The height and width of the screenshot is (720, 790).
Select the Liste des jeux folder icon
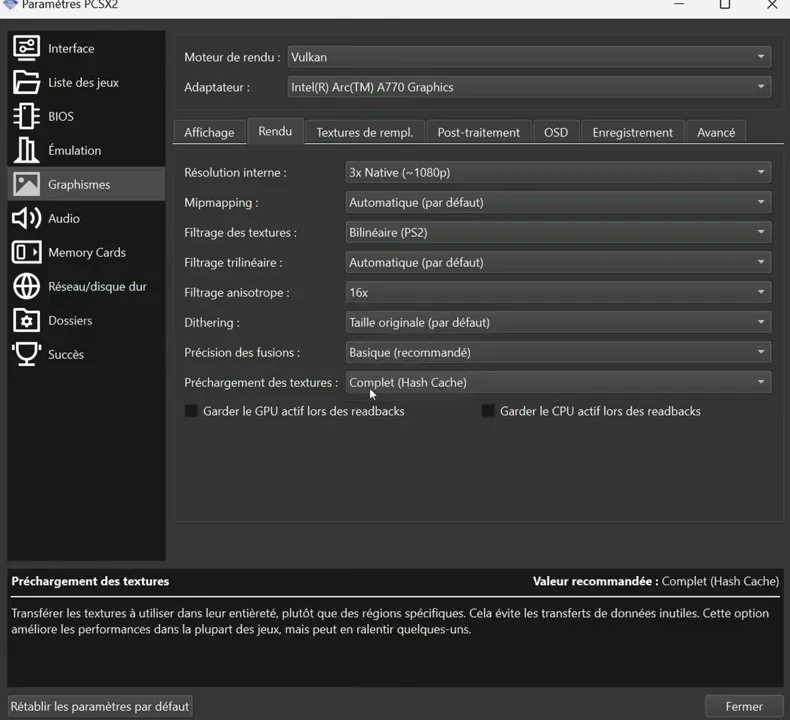click(26, 82)
